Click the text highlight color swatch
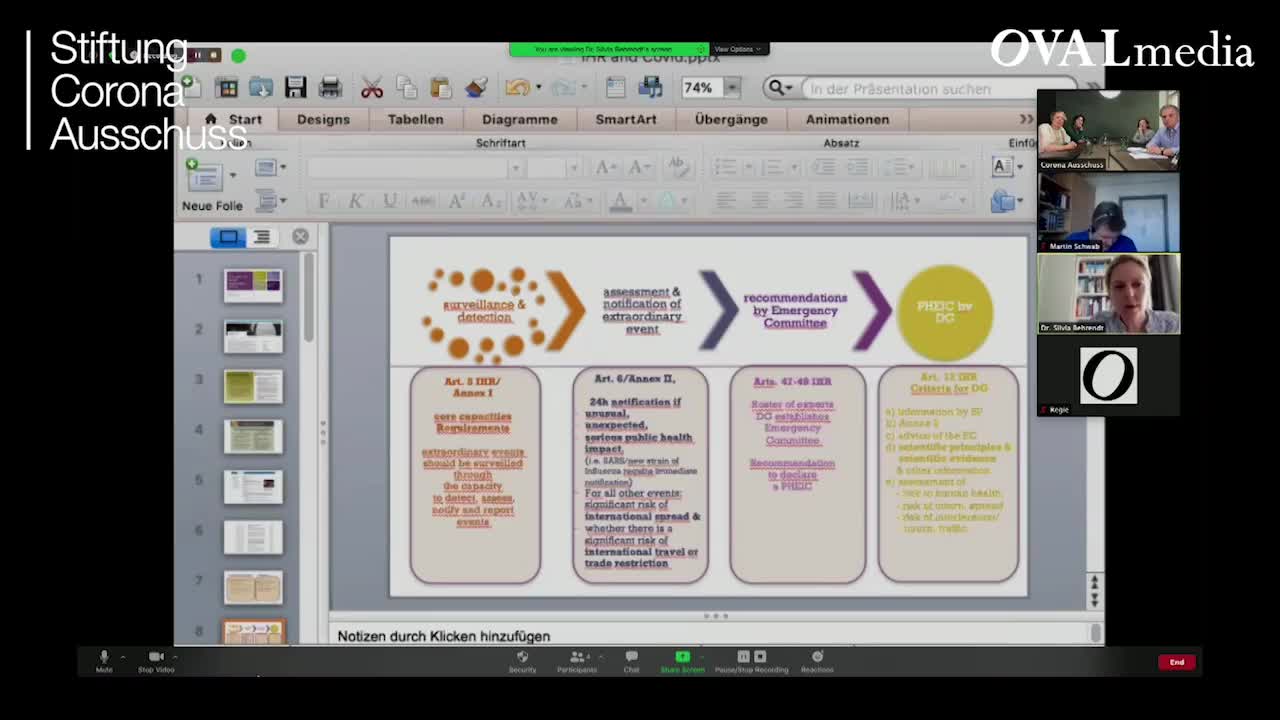The image size is (1280, 720). [x=667, y=202]
